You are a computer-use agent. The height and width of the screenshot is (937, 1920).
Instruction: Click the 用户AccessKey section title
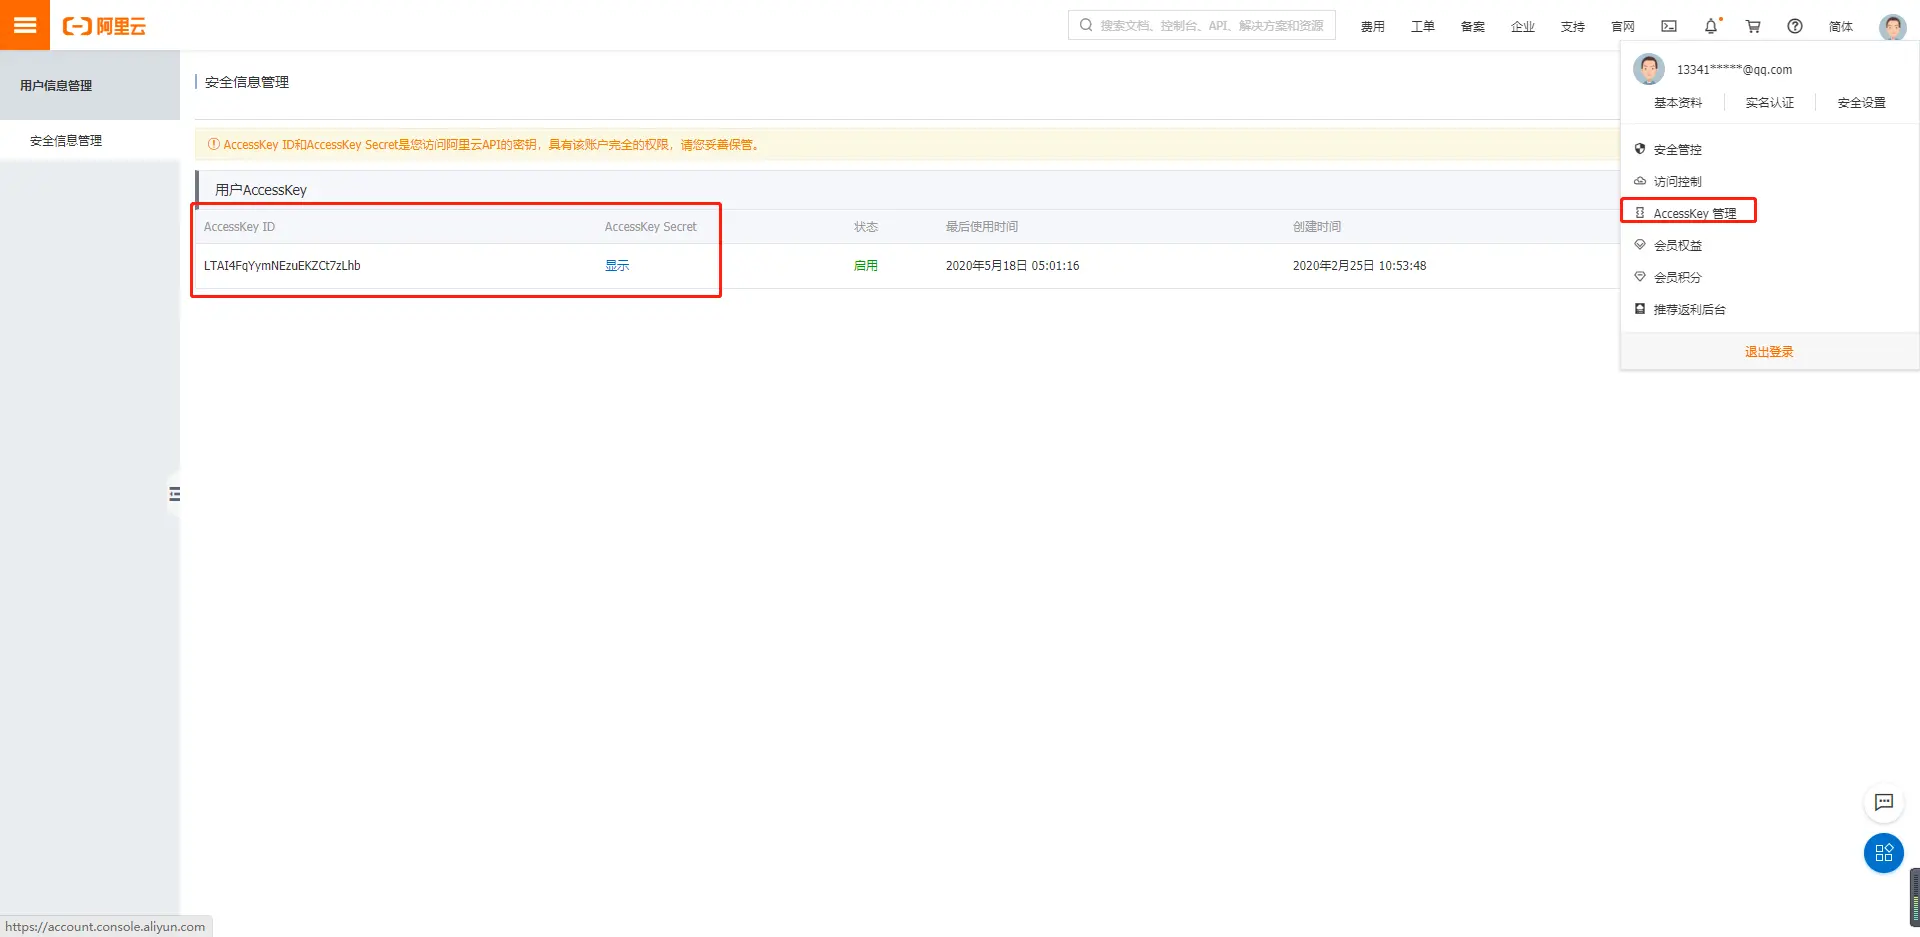tap(261, 190)
